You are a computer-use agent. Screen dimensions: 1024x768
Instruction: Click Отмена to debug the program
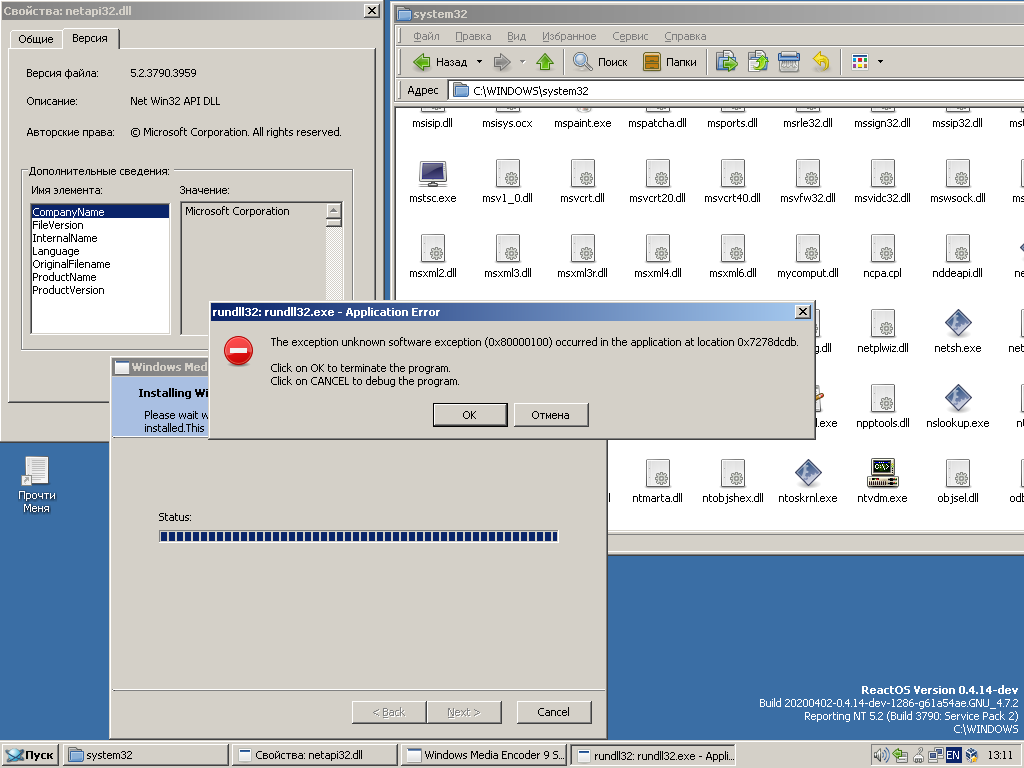[x=551, y=415]
